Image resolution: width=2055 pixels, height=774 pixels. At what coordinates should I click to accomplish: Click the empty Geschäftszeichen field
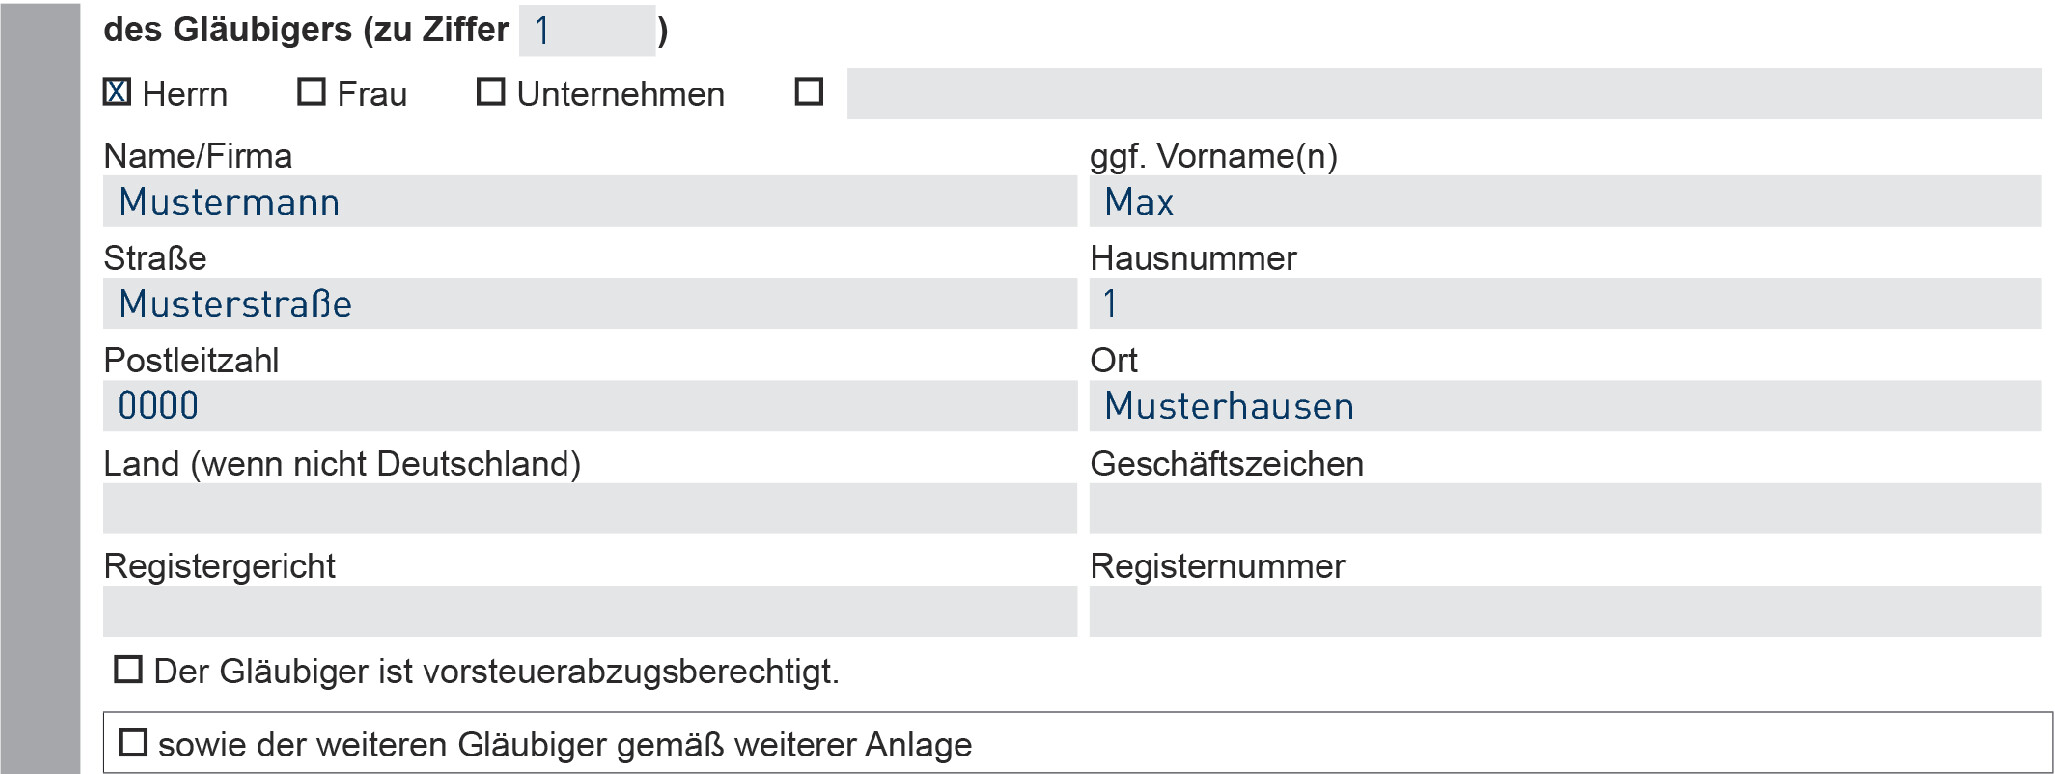[x=1564, y=508]
